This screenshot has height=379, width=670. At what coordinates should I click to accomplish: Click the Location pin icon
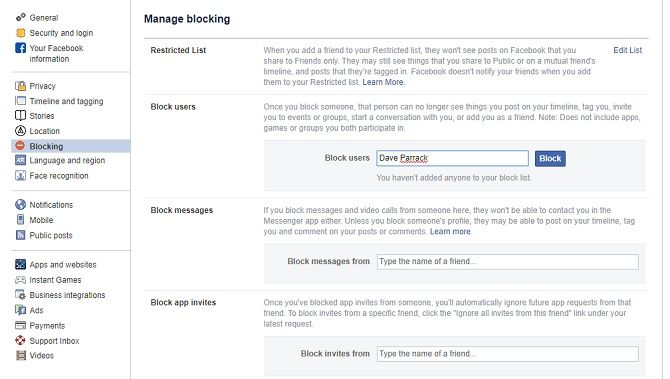[x=21, y=131]
